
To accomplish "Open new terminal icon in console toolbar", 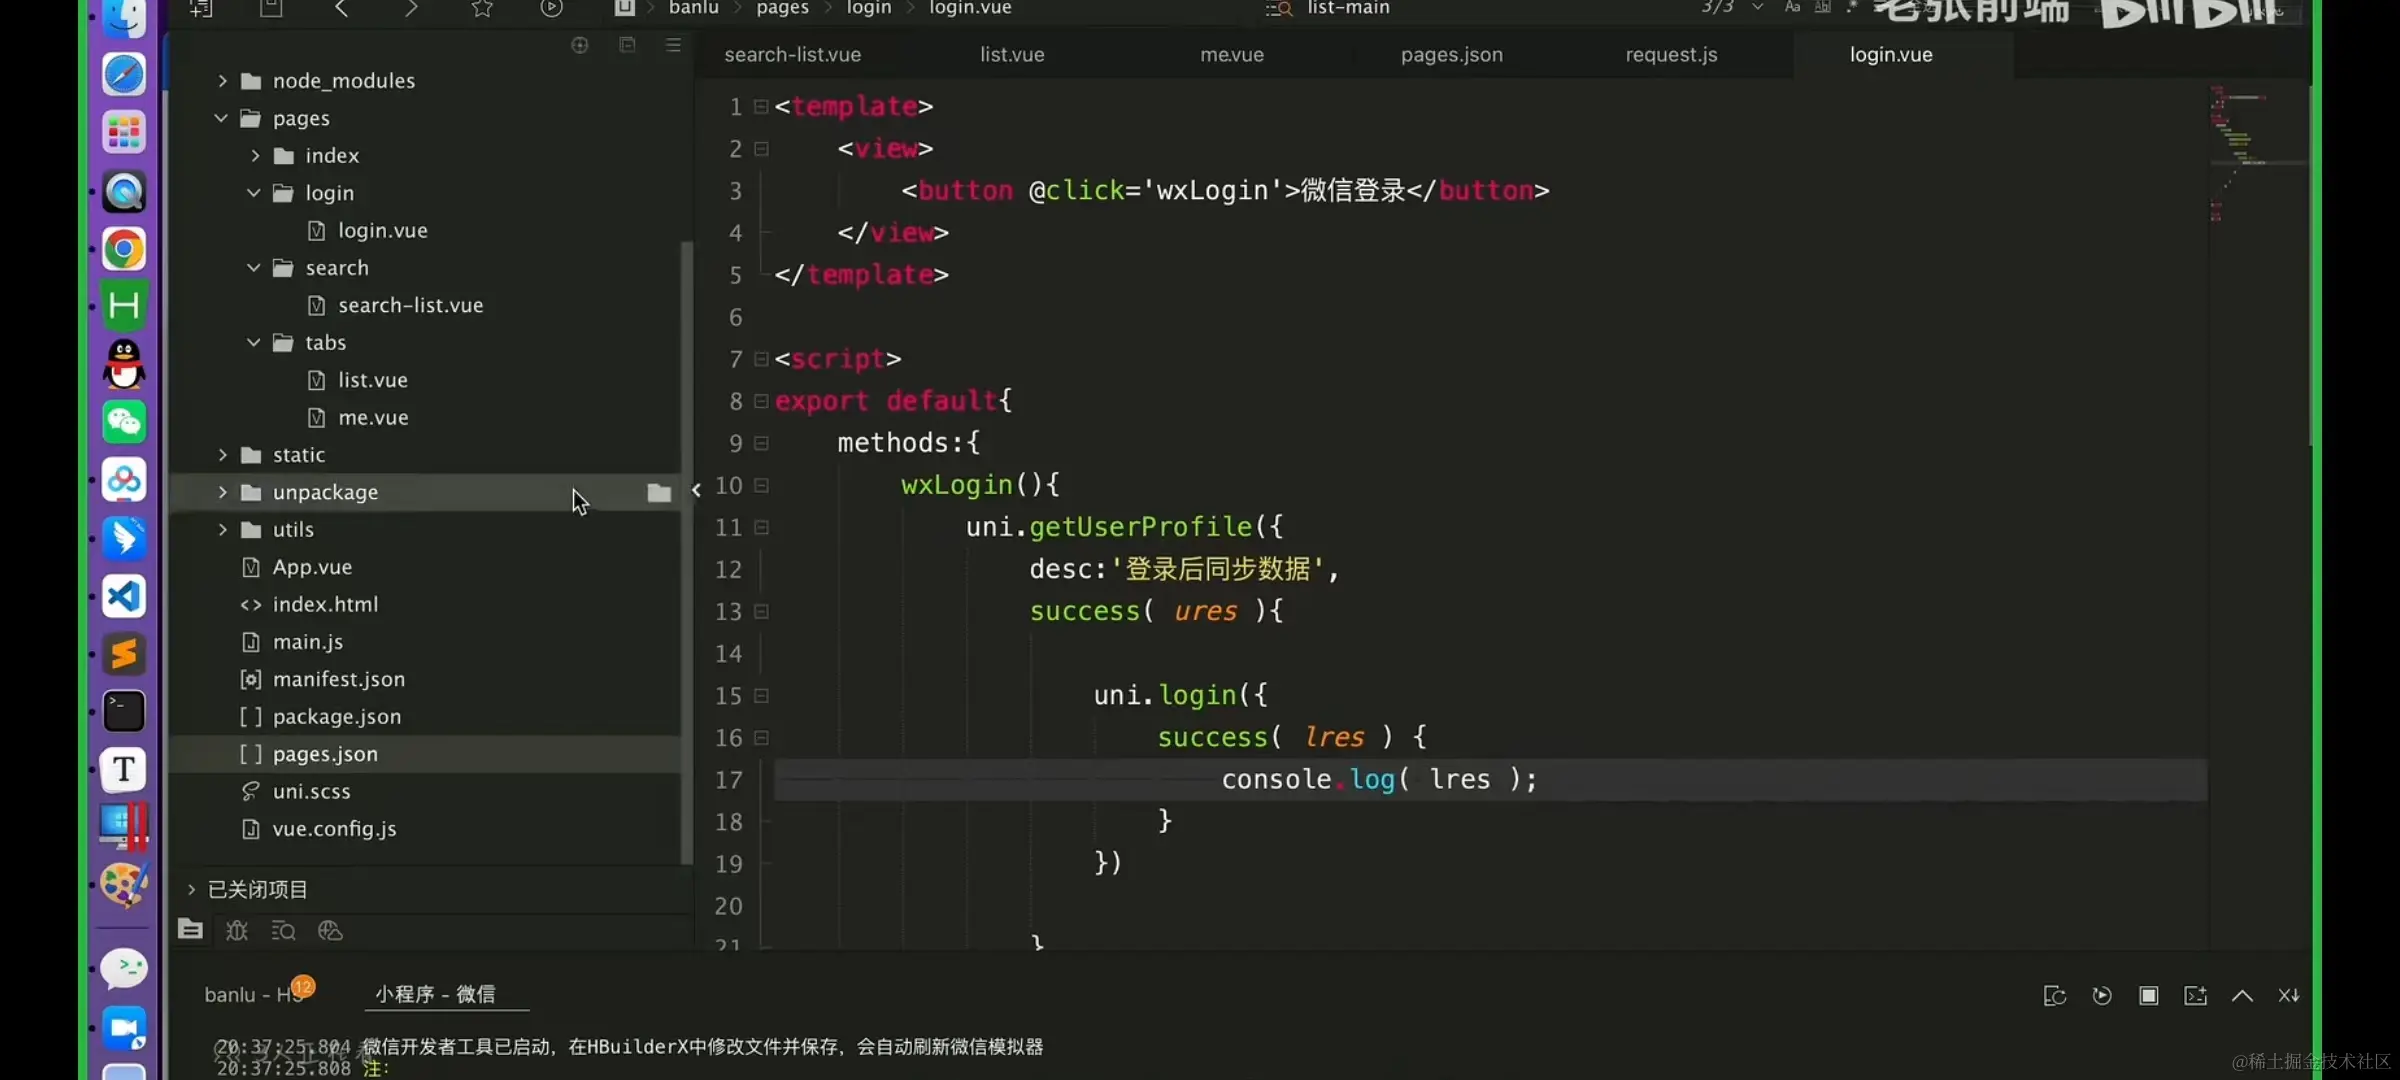I will (x=2195, y=995).
